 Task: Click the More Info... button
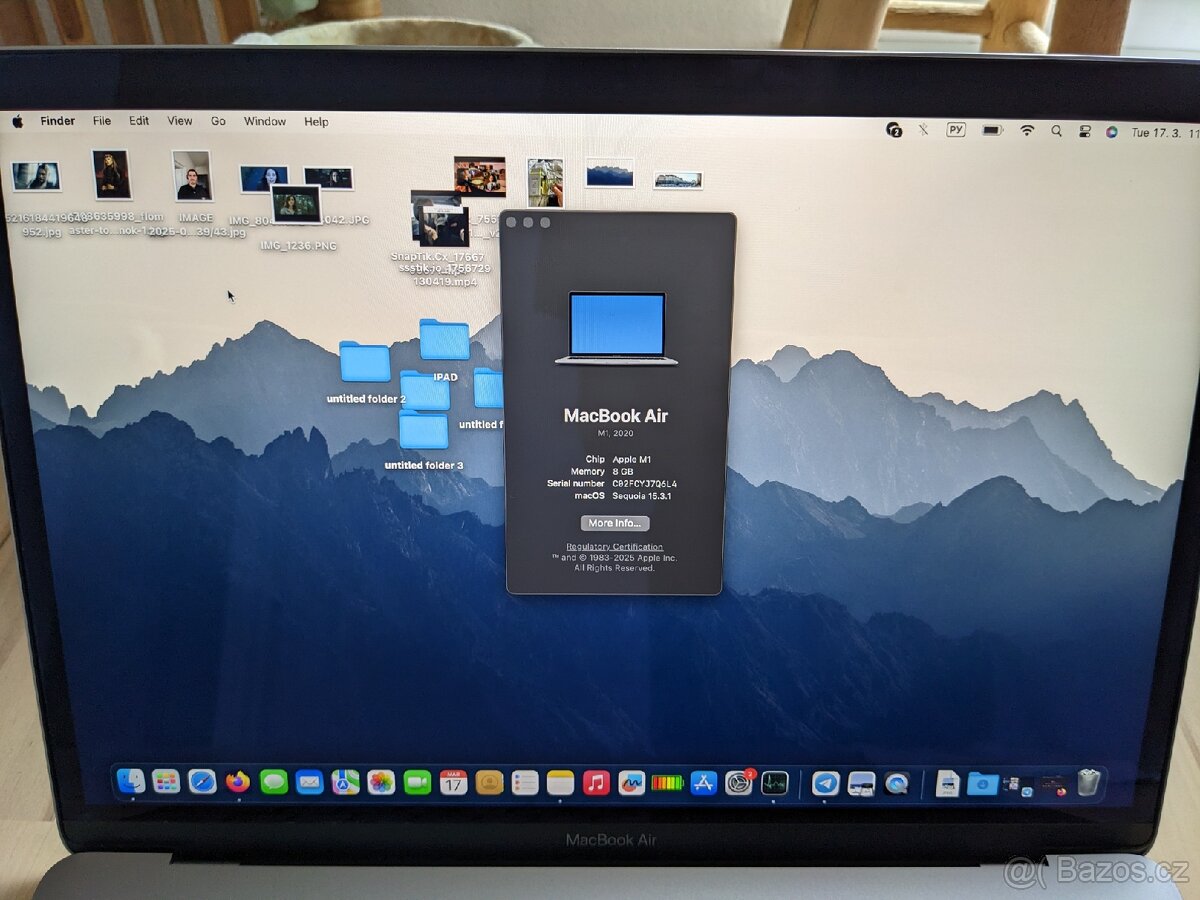pyautogui.click(x=615, y=523)
